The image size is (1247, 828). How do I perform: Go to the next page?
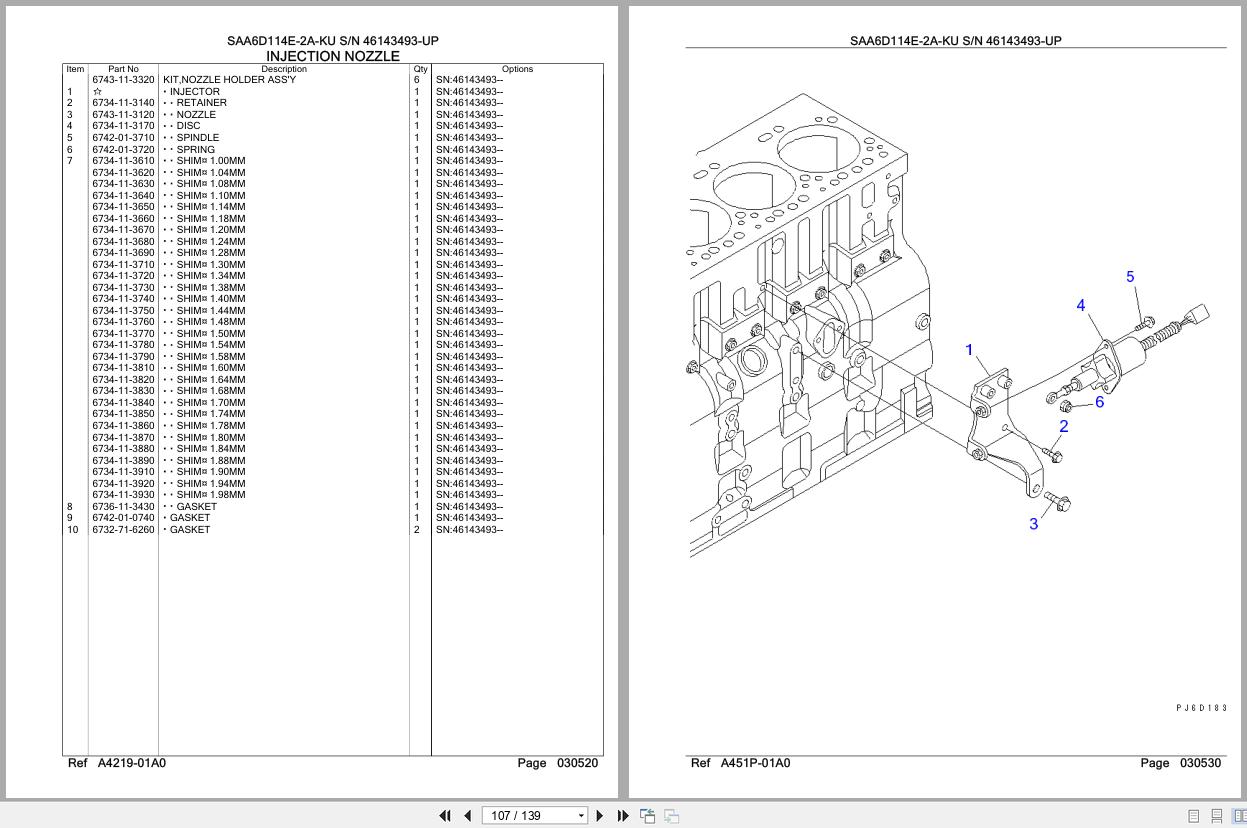[x=600, y=816]
